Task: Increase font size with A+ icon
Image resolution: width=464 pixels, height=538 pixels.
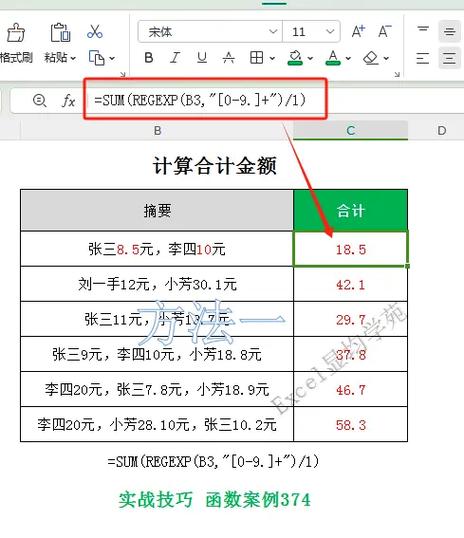Action: coord(358,32)
